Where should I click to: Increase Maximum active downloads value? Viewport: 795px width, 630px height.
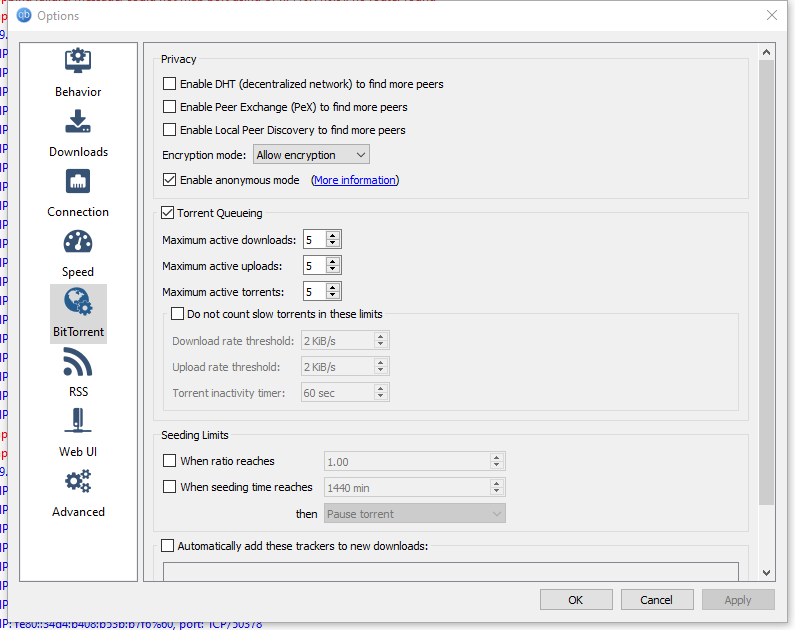(333, 235)
